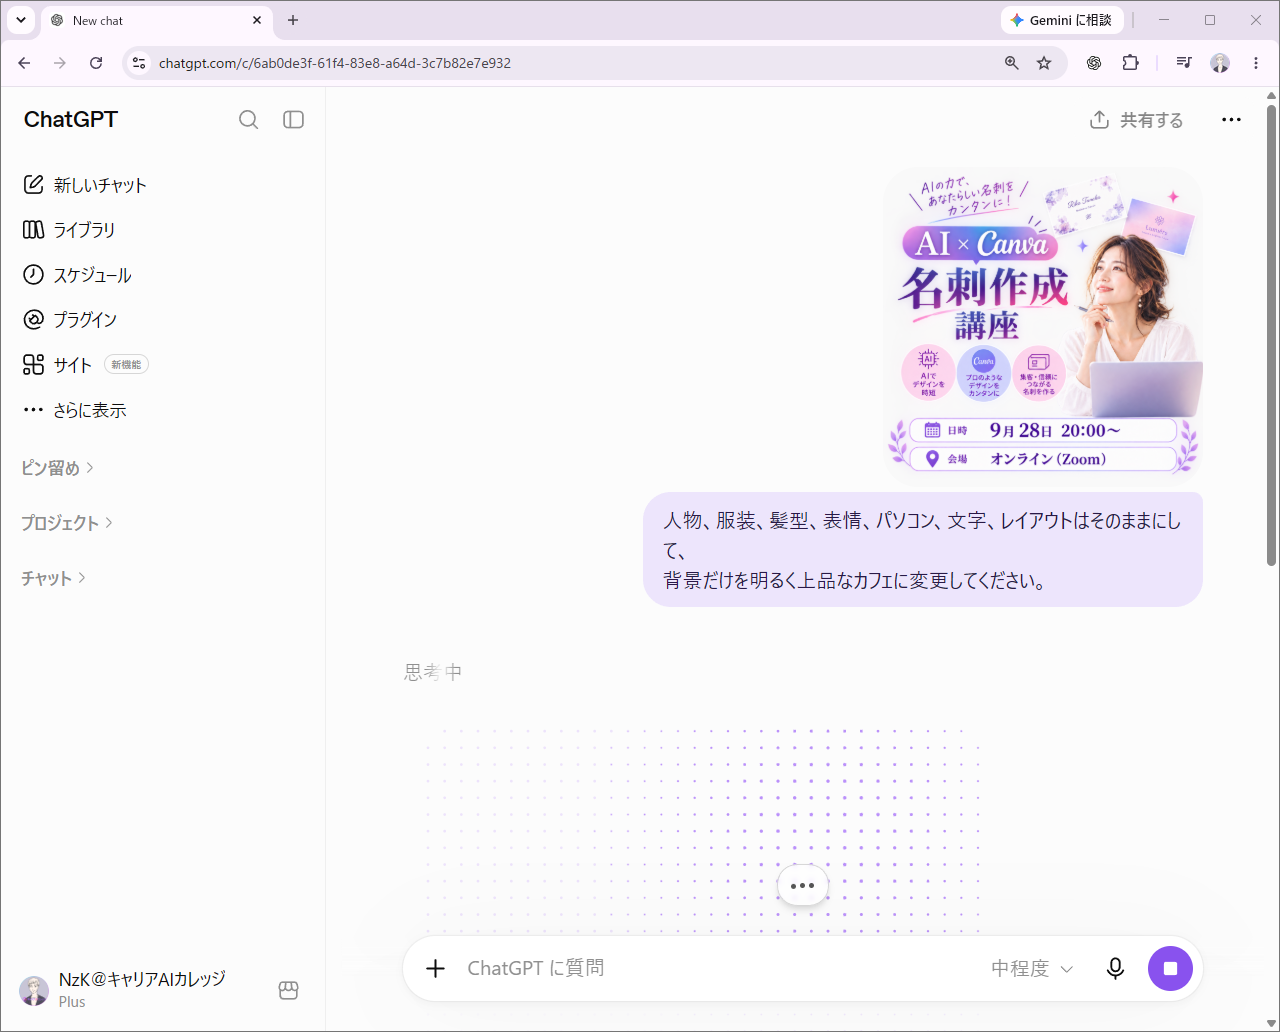Open a new browser tab with plus
Screen dimensions: 1280x1032
293,20
